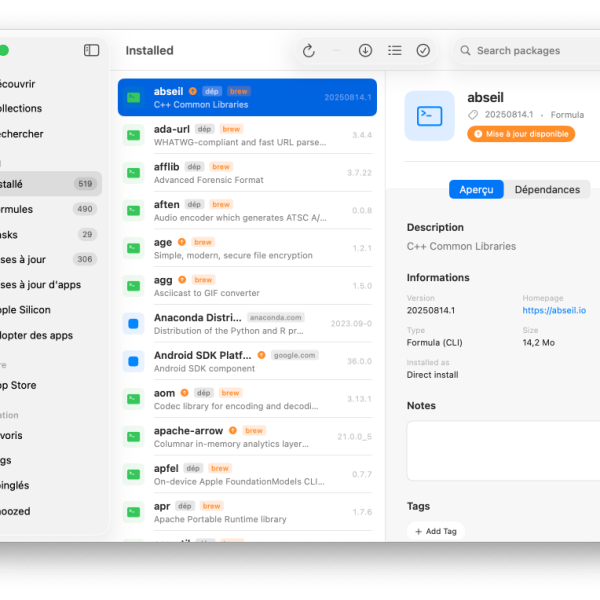The height and width of the screenshot is (600, 600).
Task: Click the orange update badge beside age
Action: point(182,242)
